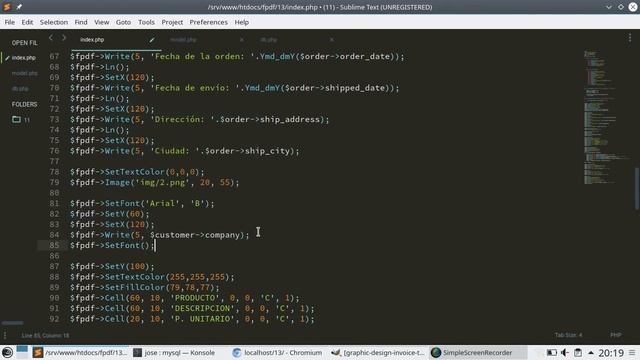Open the Project menu
This screenshot has height=360, width=640.
pos(172,22)
